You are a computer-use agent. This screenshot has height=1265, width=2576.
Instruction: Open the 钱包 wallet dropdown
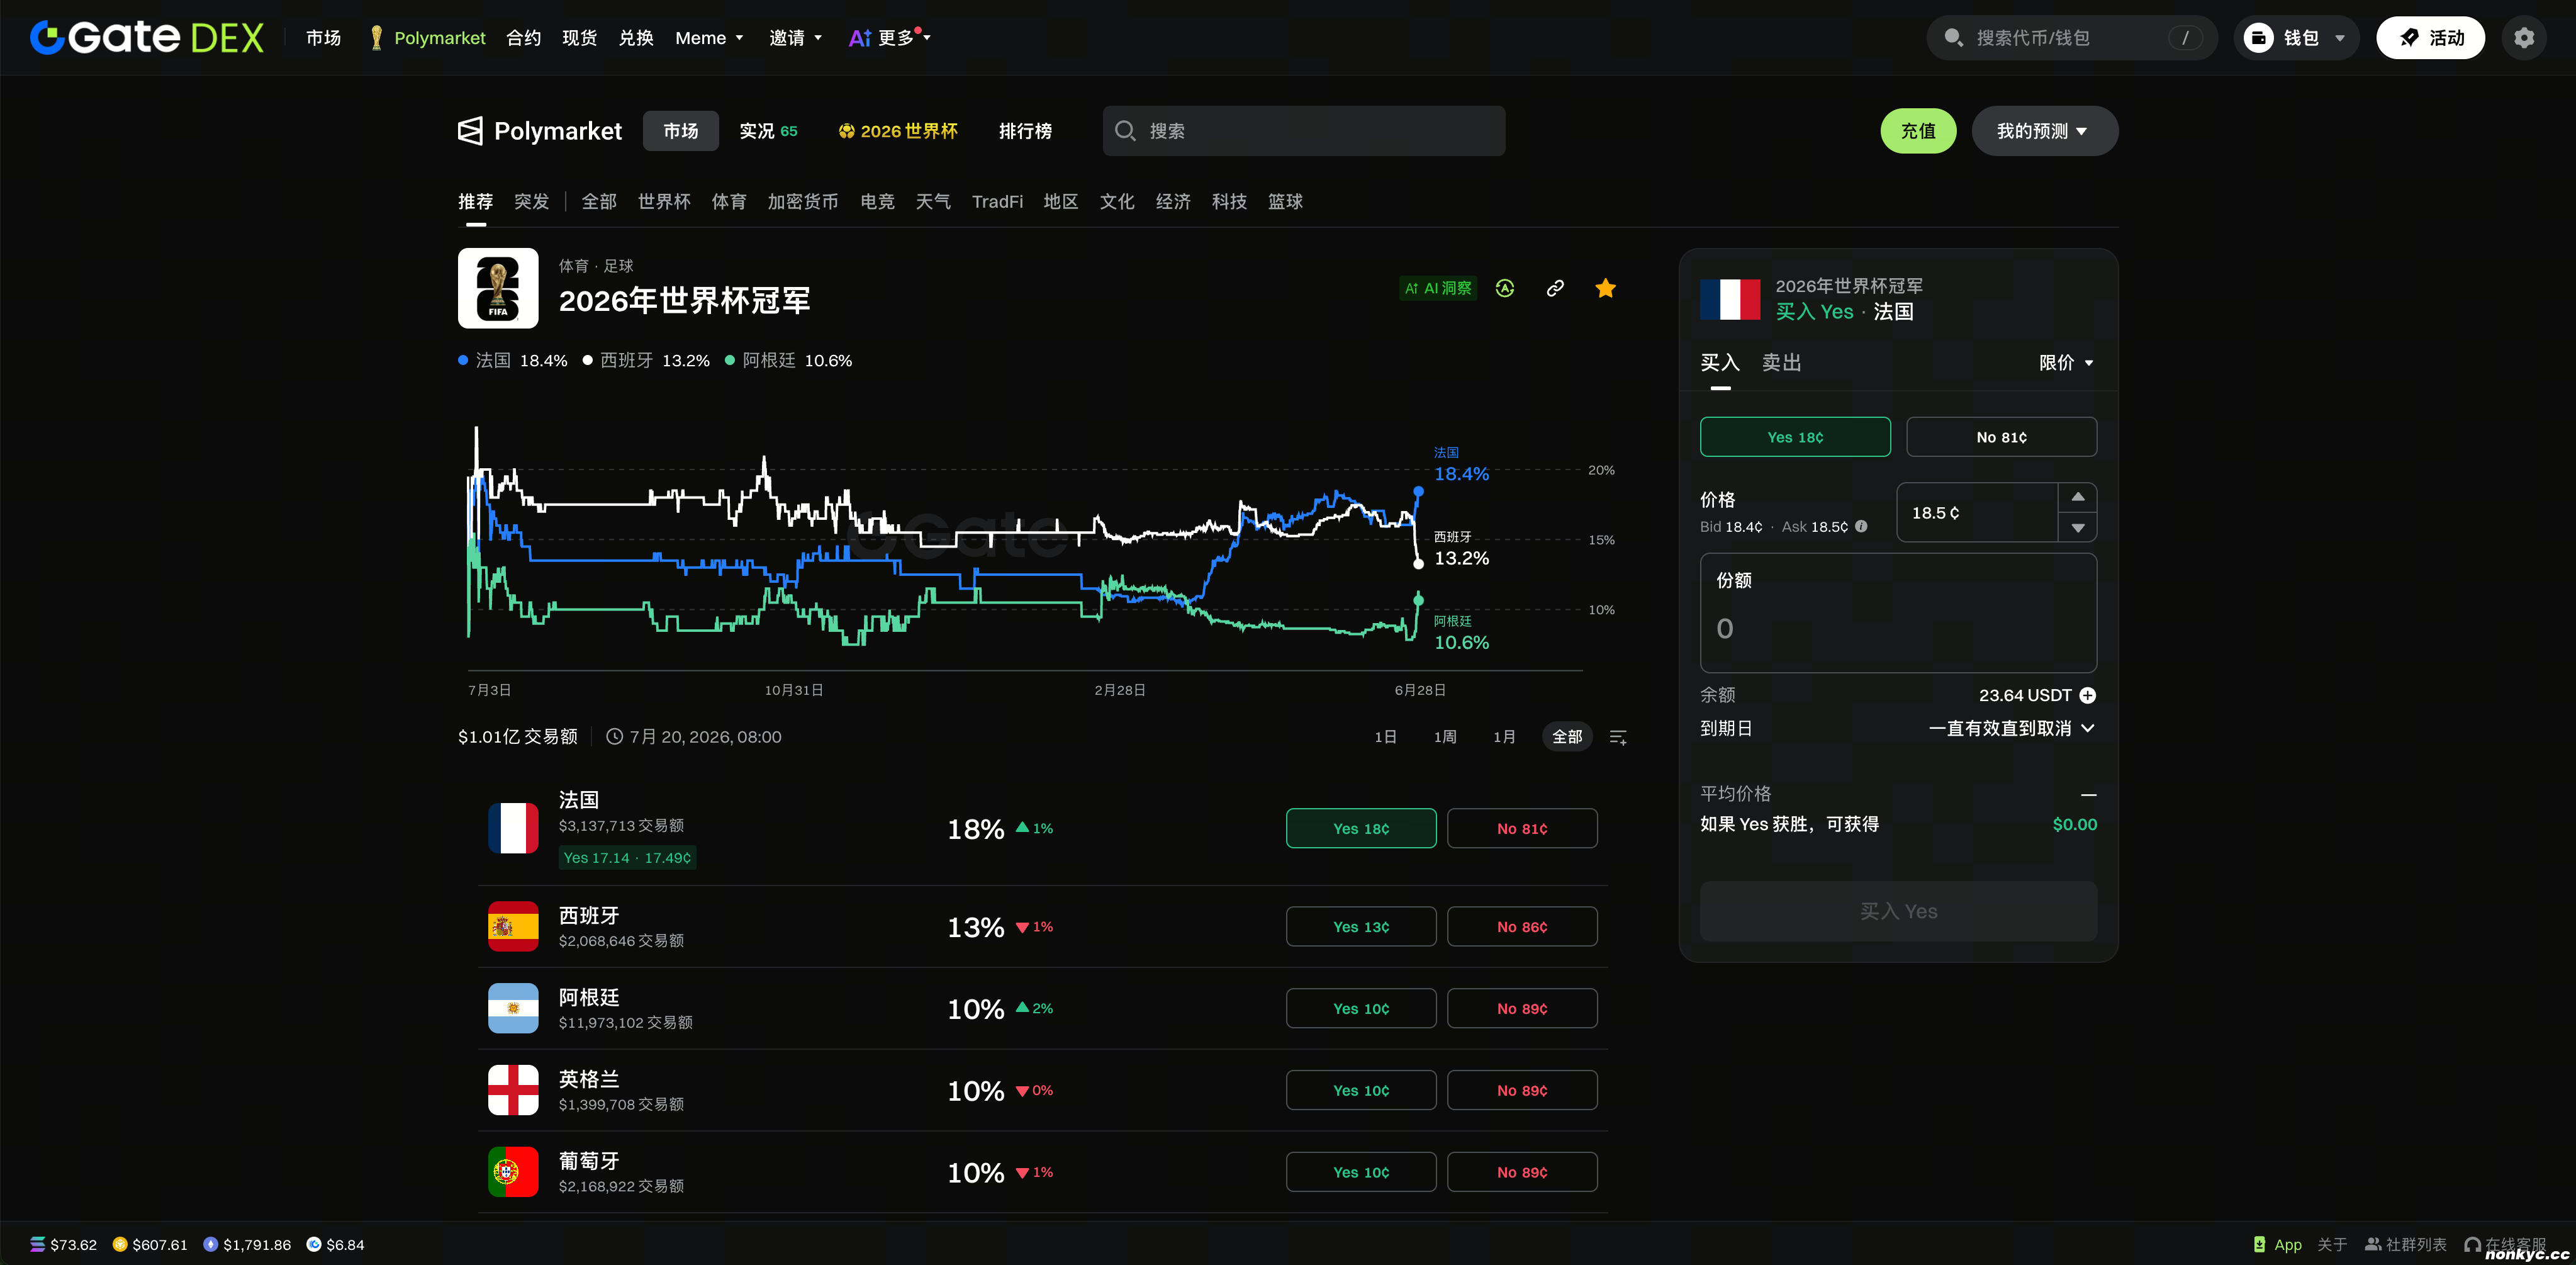pos(2296,38)
